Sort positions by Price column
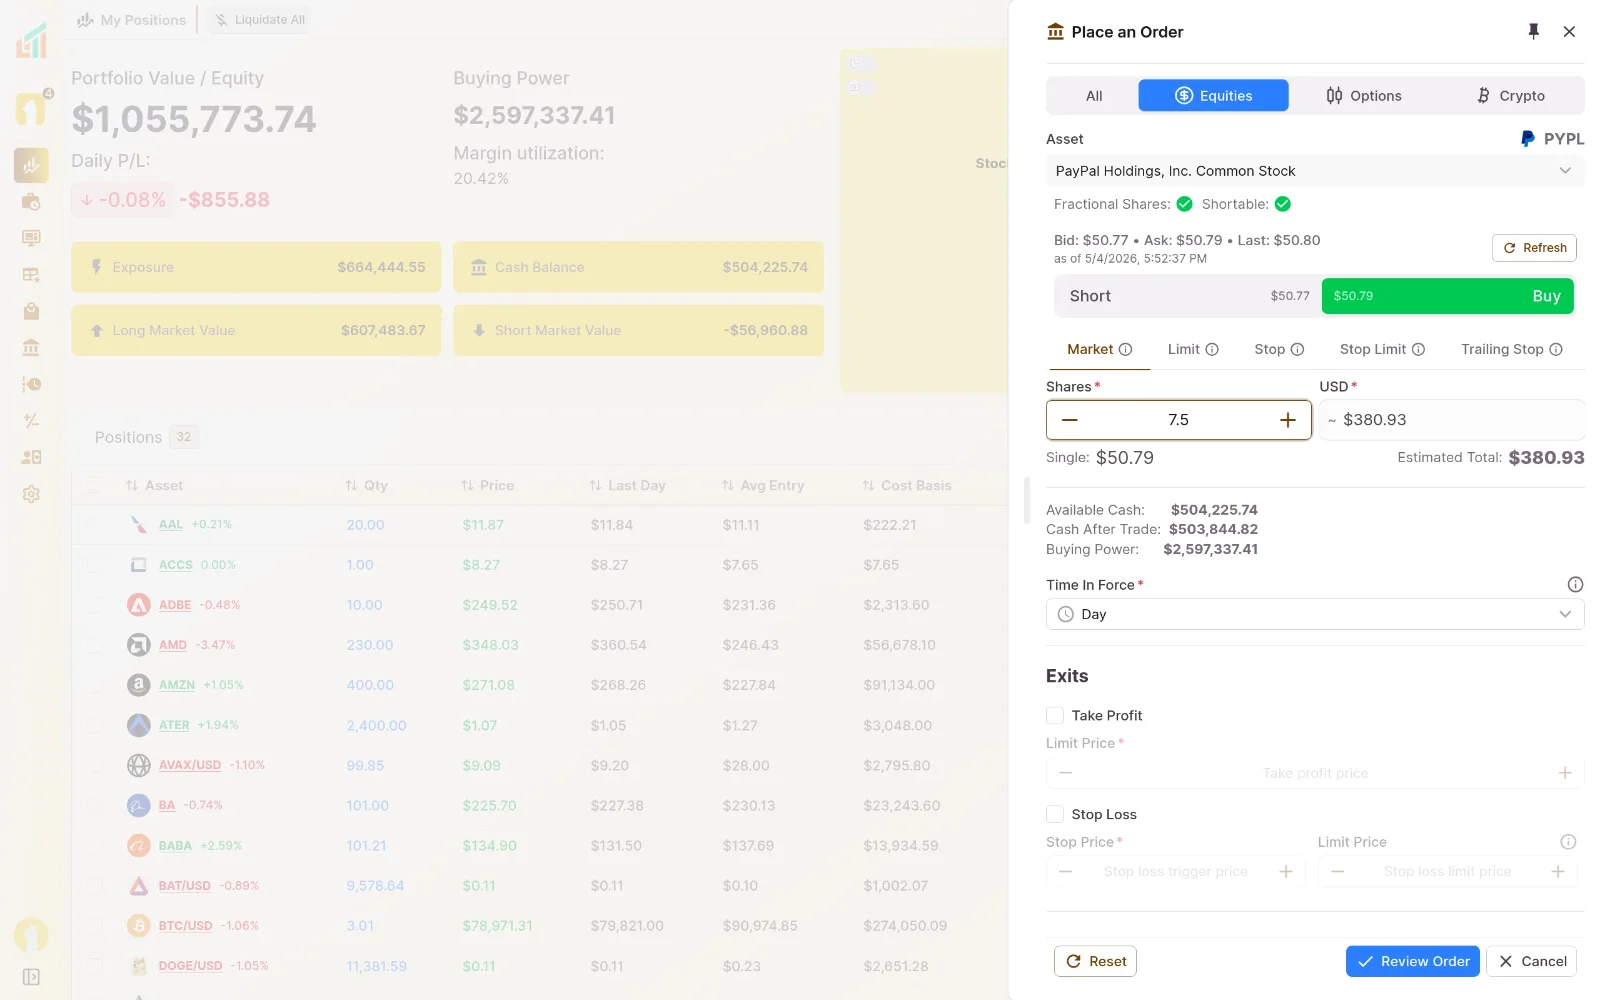The height and width of the screenshot is (1000, 1600). point(487,486)
